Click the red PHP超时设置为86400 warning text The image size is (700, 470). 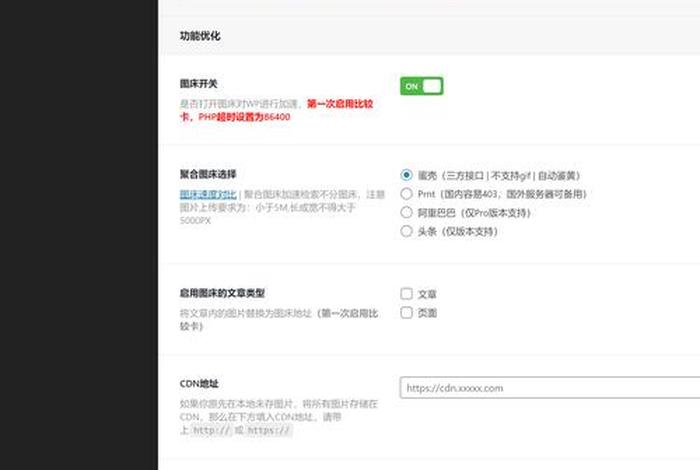tap(244, 117)
